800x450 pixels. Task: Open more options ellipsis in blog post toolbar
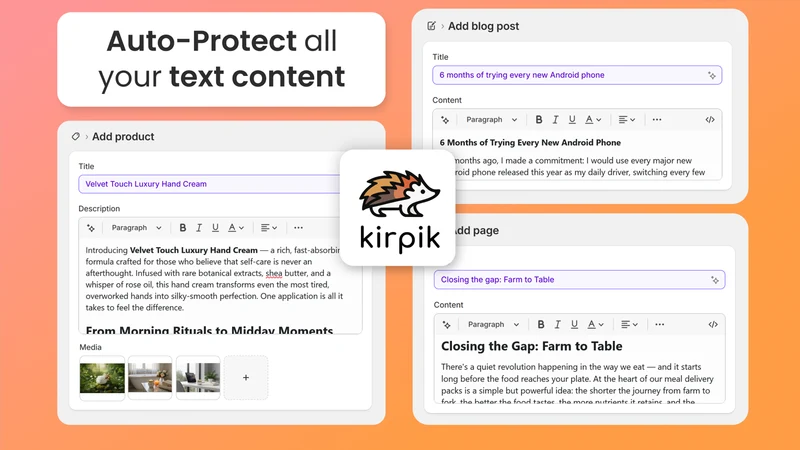point(657,120)
